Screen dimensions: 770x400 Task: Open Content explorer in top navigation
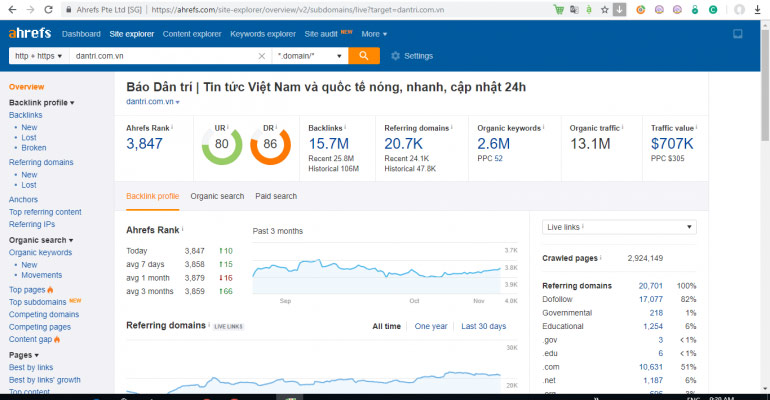192,34
